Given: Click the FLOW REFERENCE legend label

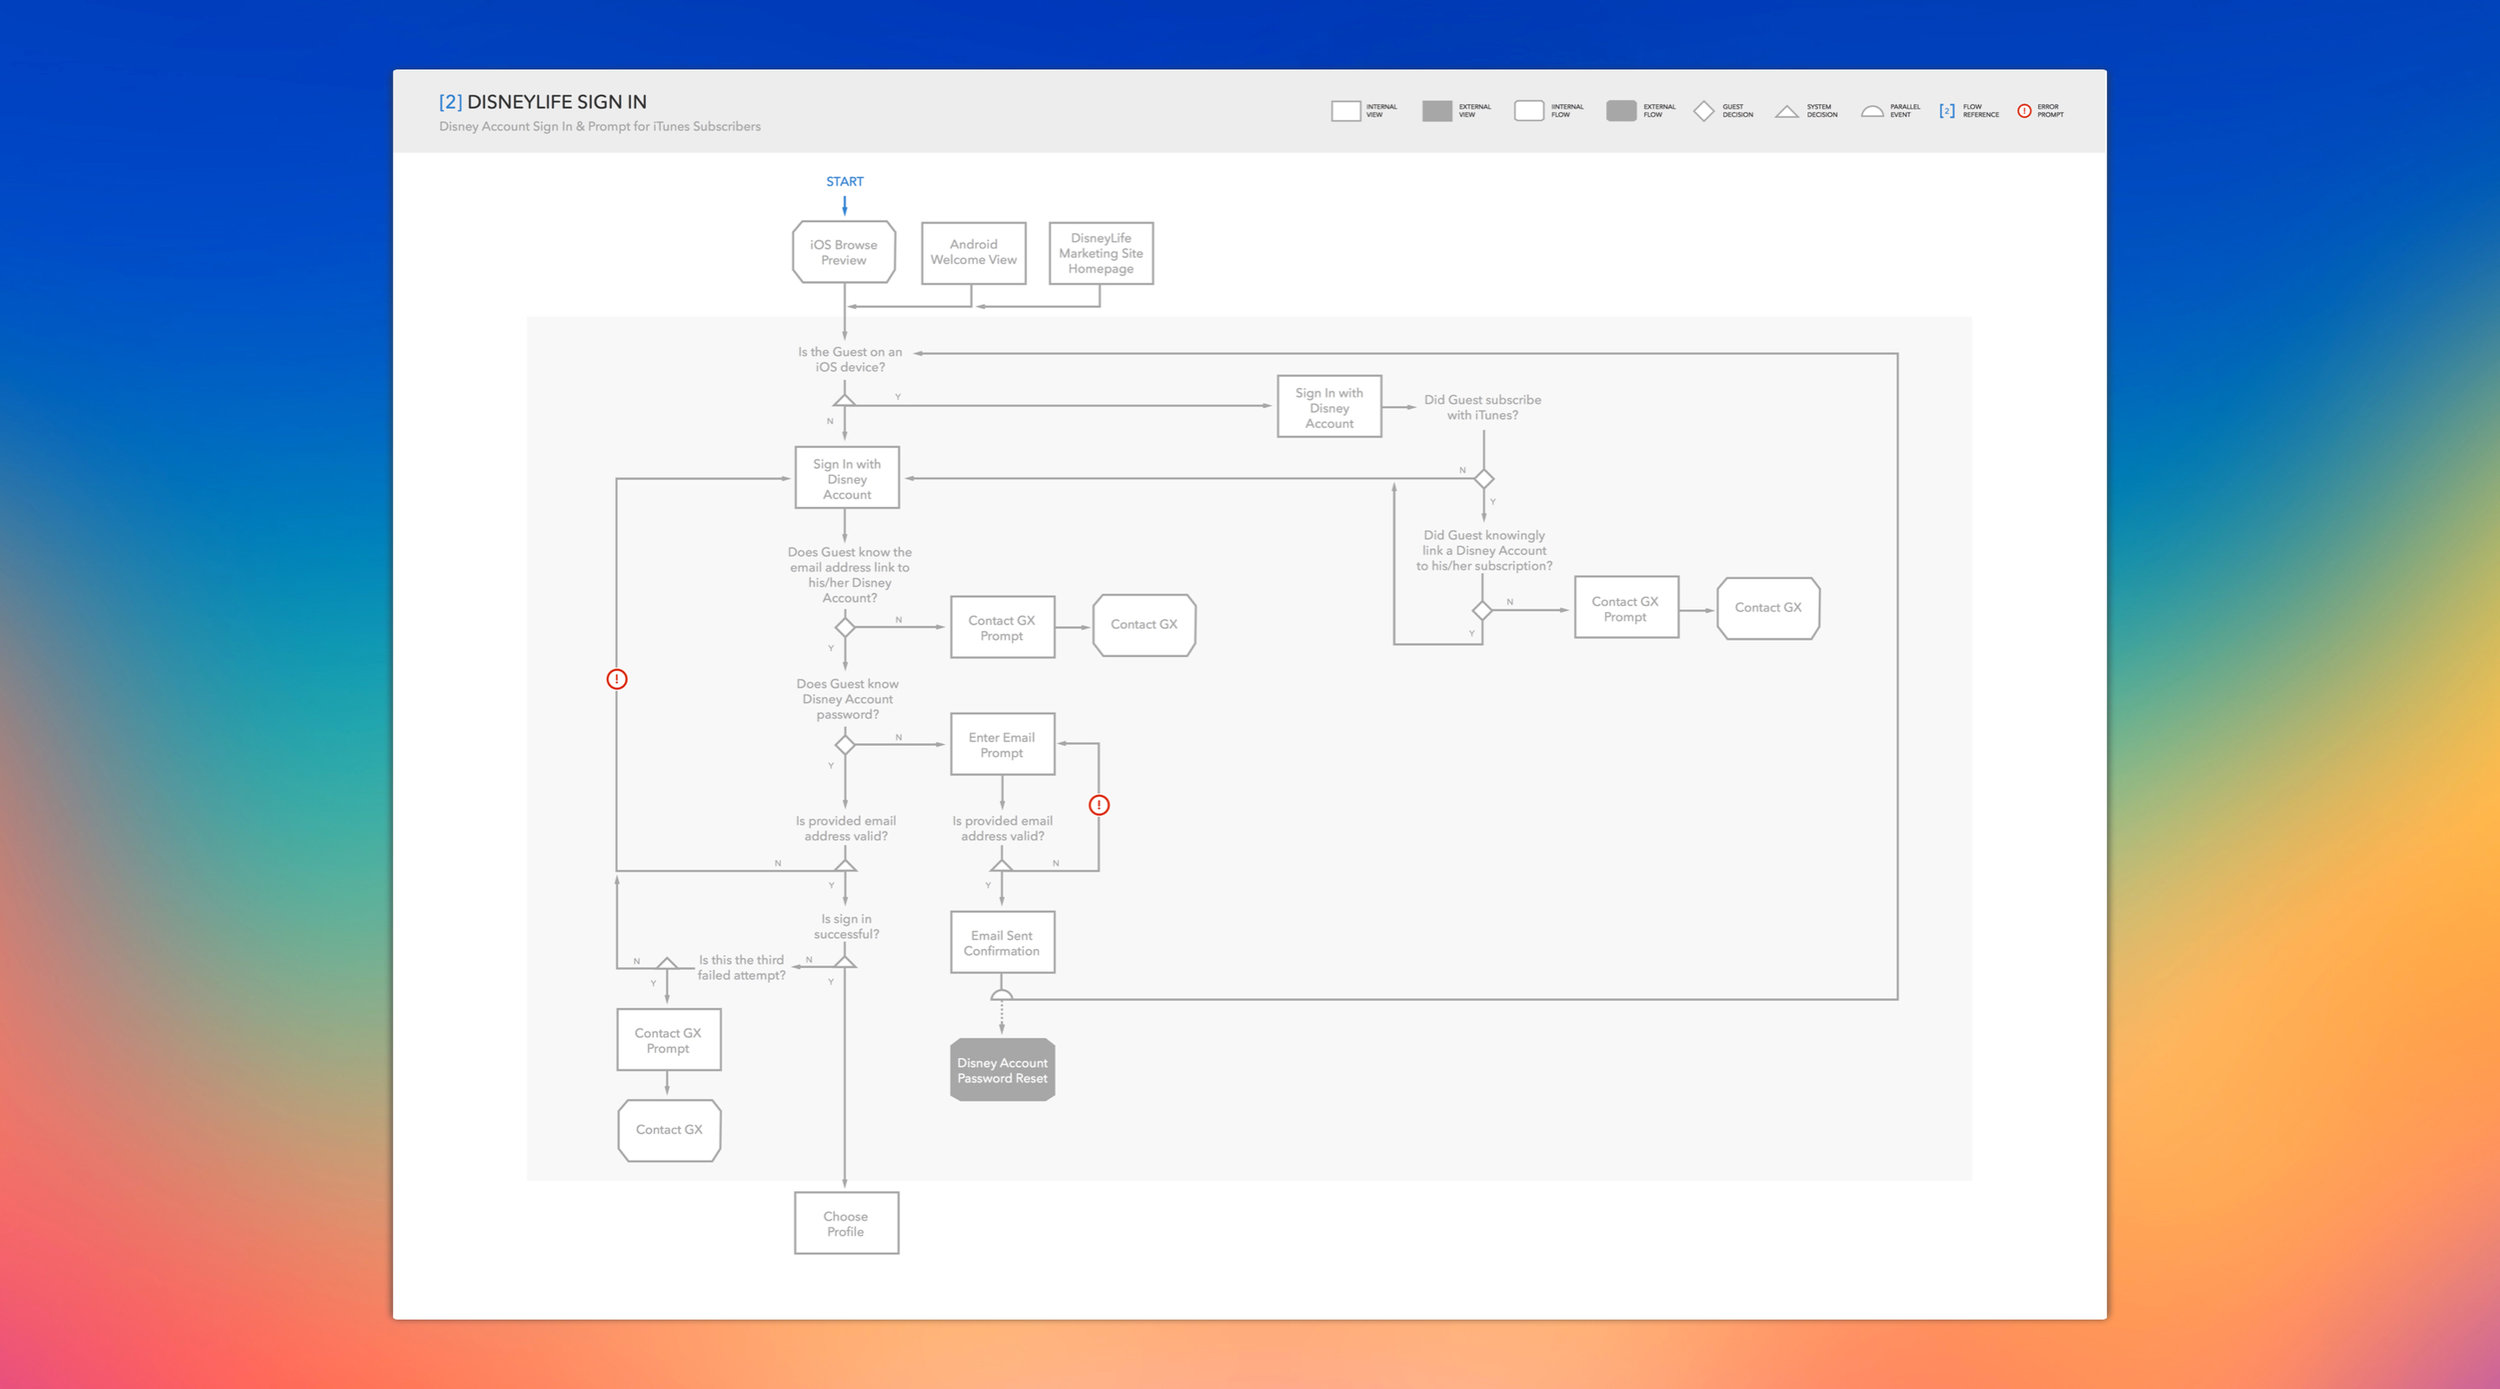Looking at the screenshot, I should tap(1981, 111).
